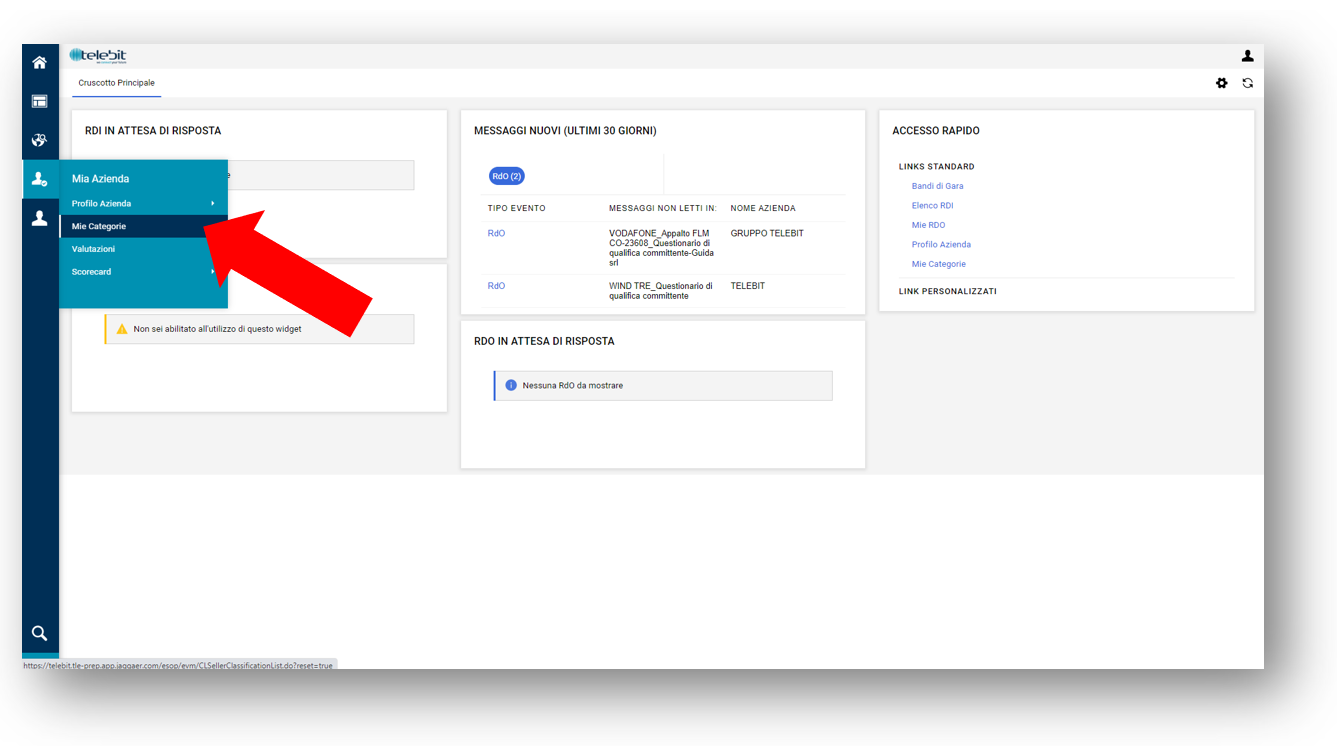
Task: Open the Mie RDO quick link
Action: click(928, 225)
